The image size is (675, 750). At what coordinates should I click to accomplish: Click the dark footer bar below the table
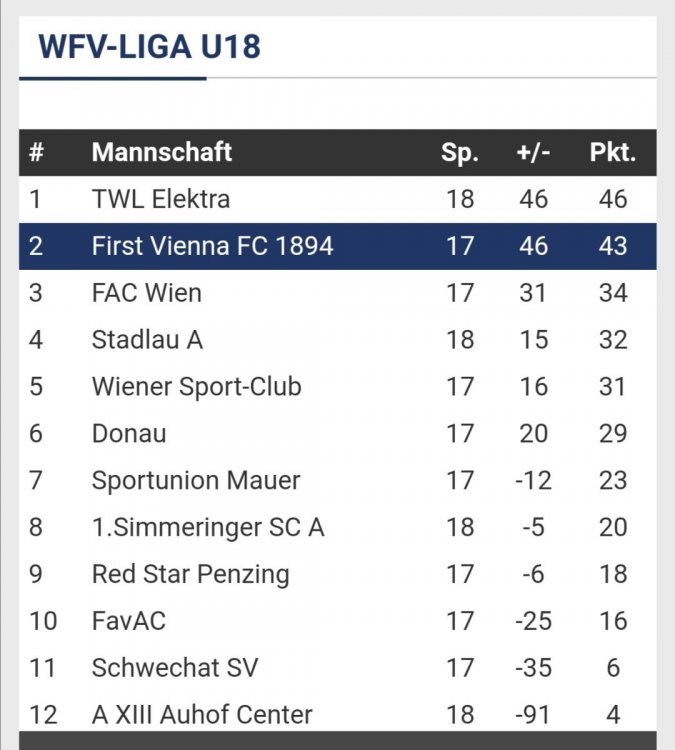point(338,740)
